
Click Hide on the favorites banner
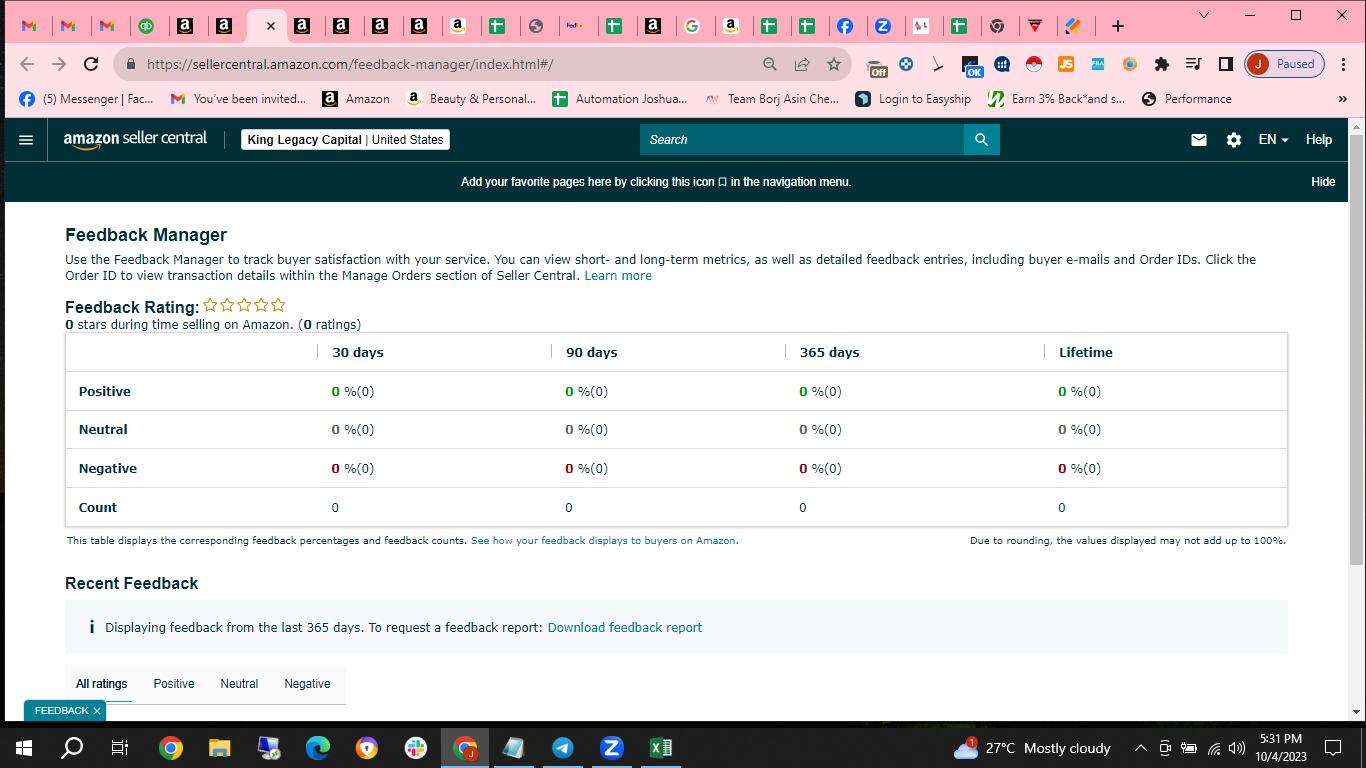[1323, 182]
